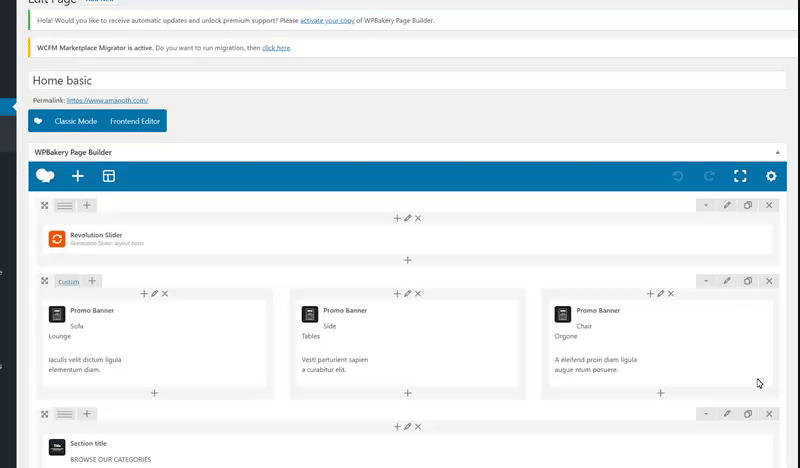Toggle collapse of Section title row
The height and width of the screenshot is (468, 800).
706,414
